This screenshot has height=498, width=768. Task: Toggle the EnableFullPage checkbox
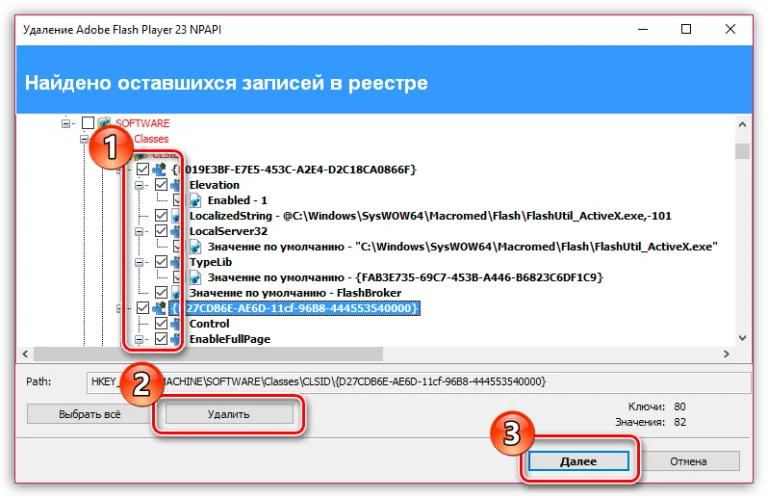(x=161, y=339)
